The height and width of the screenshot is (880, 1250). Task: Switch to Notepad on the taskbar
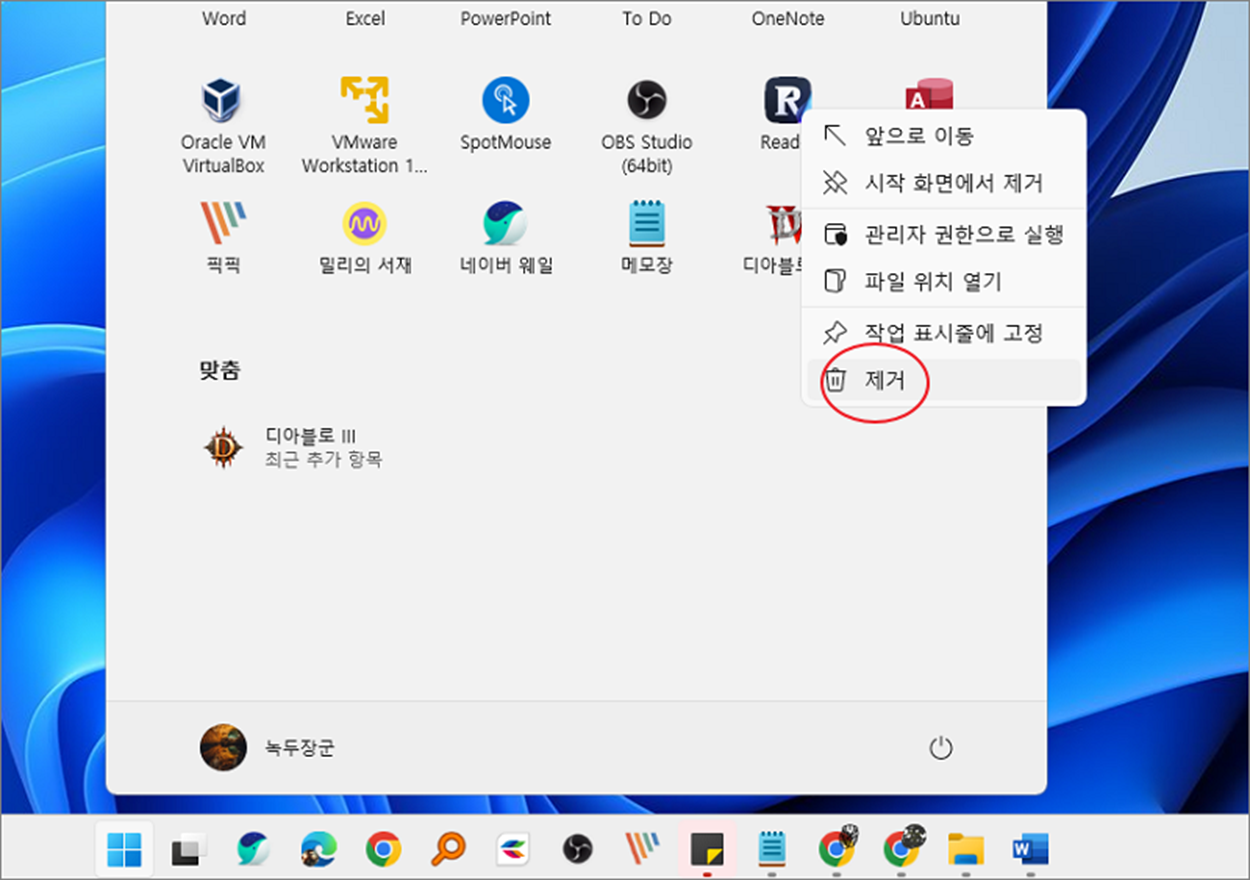pyautogui.click(x=771, y=850)
